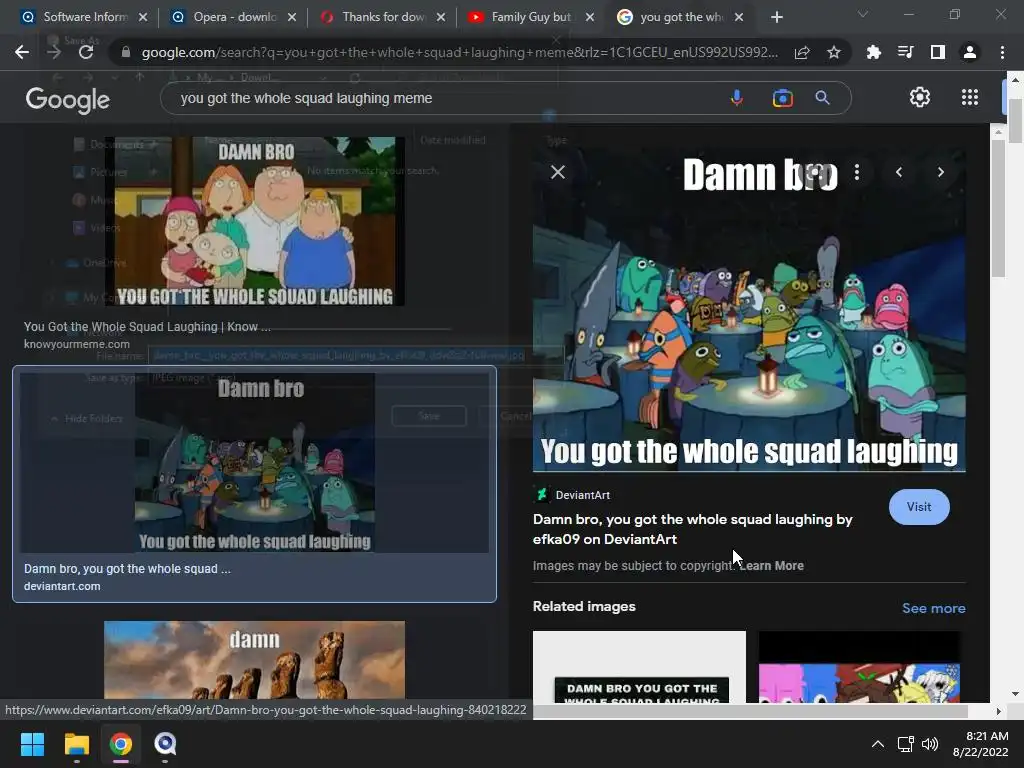Open Learn More copyright link
The image size is (1024, 768).
pyautogui.click(x=771, y=566)
